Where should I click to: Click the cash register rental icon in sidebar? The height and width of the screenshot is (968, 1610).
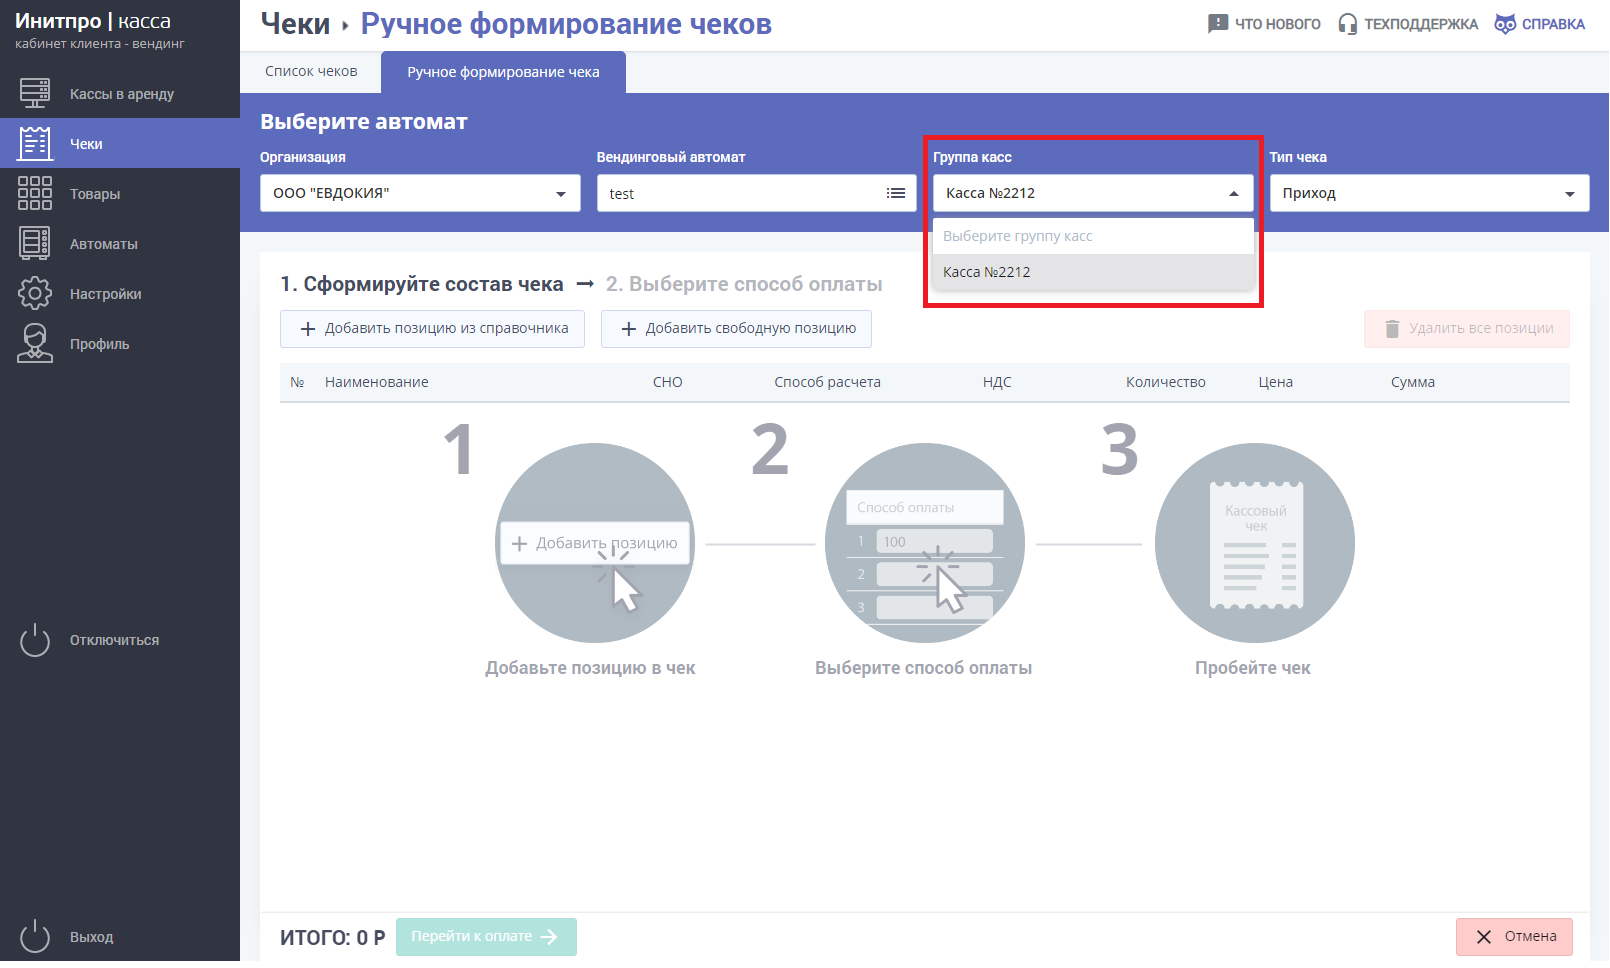(x=35, y=93)
